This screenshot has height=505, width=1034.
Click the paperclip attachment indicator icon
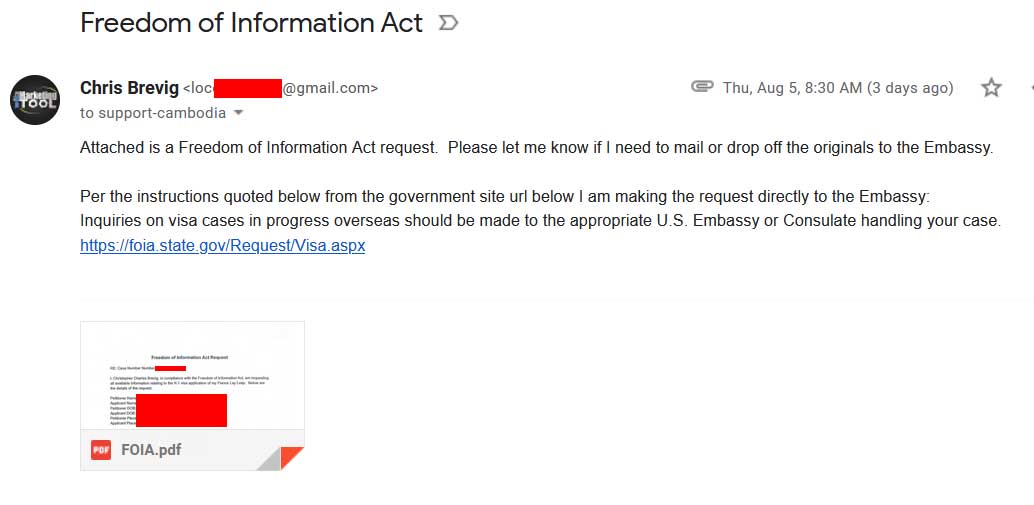[x=702, y=87]
